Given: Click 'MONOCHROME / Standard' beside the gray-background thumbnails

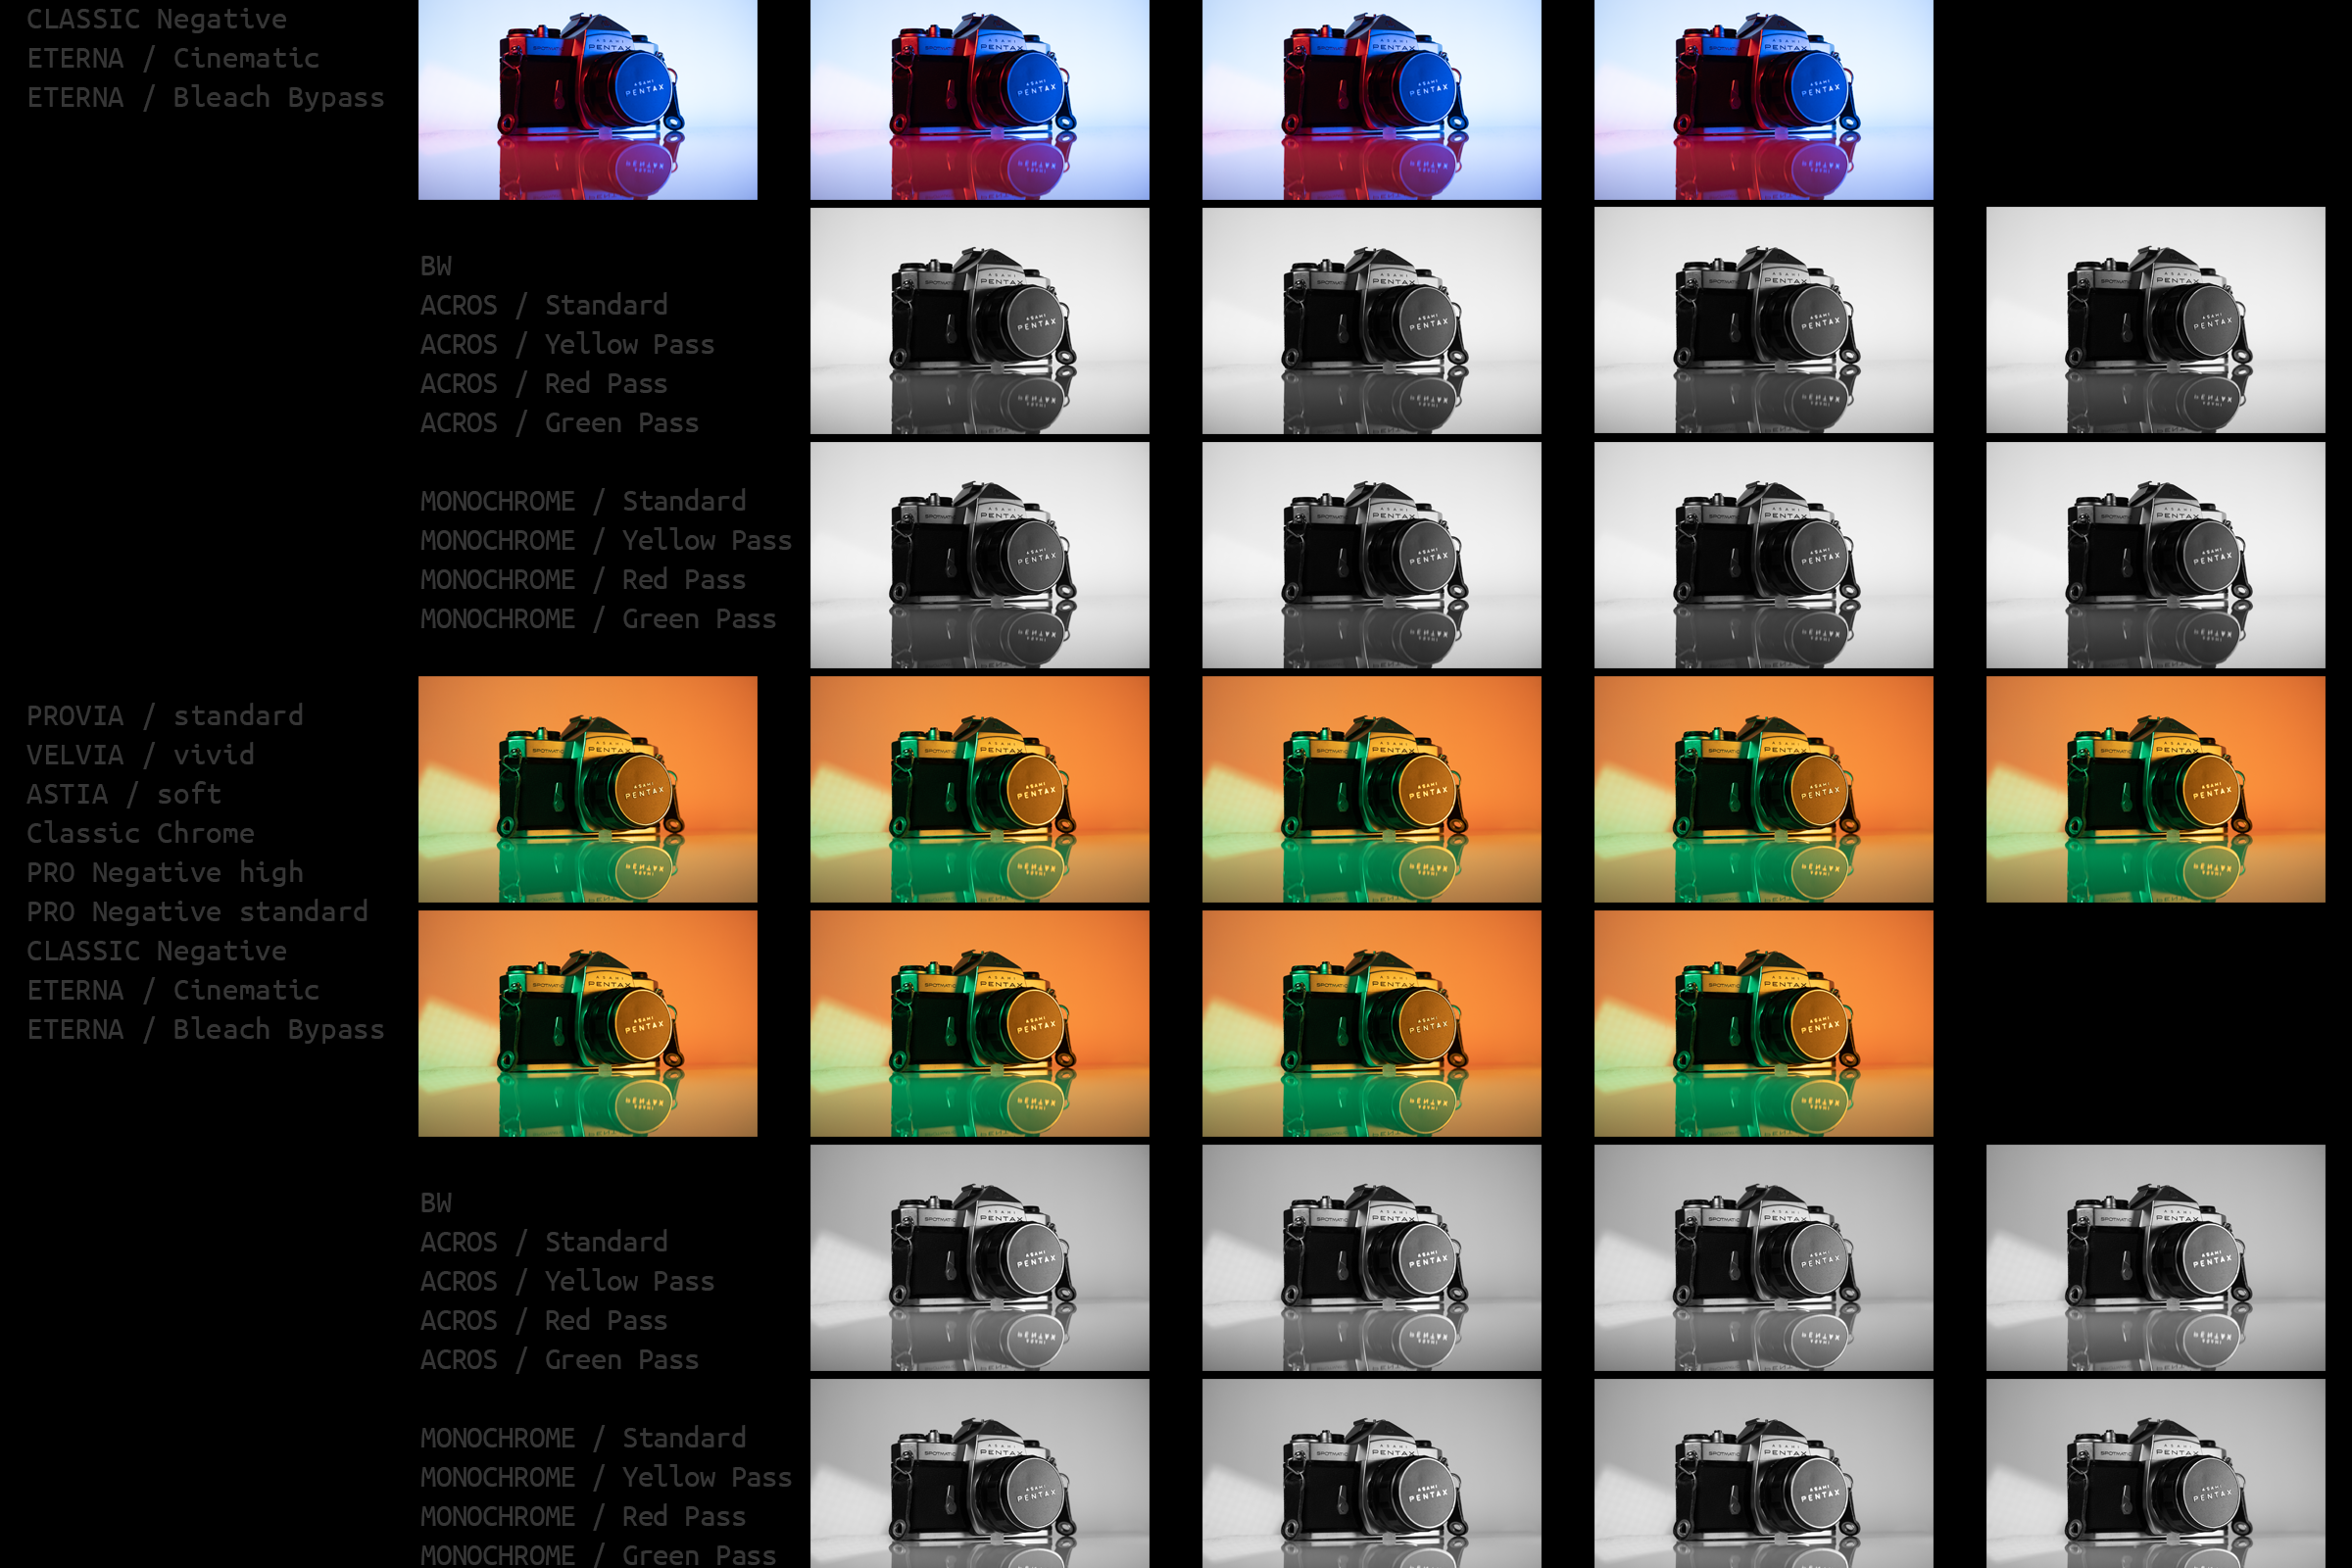Looking at the screenshot, I should pyautogui.click(x=583, y=1438).
